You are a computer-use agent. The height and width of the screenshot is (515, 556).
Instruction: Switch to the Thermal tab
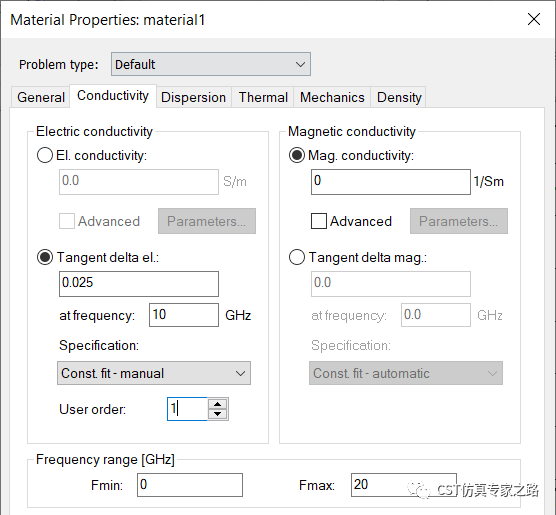(263, 97)
